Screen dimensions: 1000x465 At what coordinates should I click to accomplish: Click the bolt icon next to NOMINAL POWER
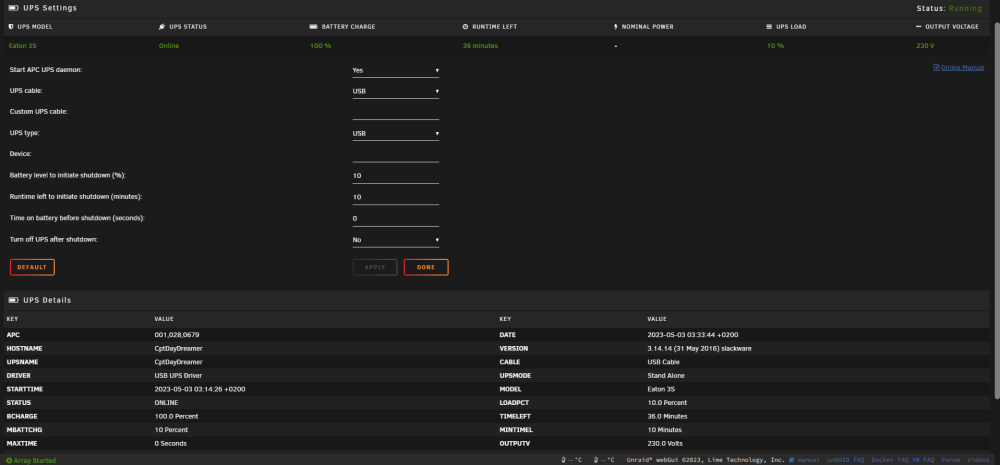point(615,27)
